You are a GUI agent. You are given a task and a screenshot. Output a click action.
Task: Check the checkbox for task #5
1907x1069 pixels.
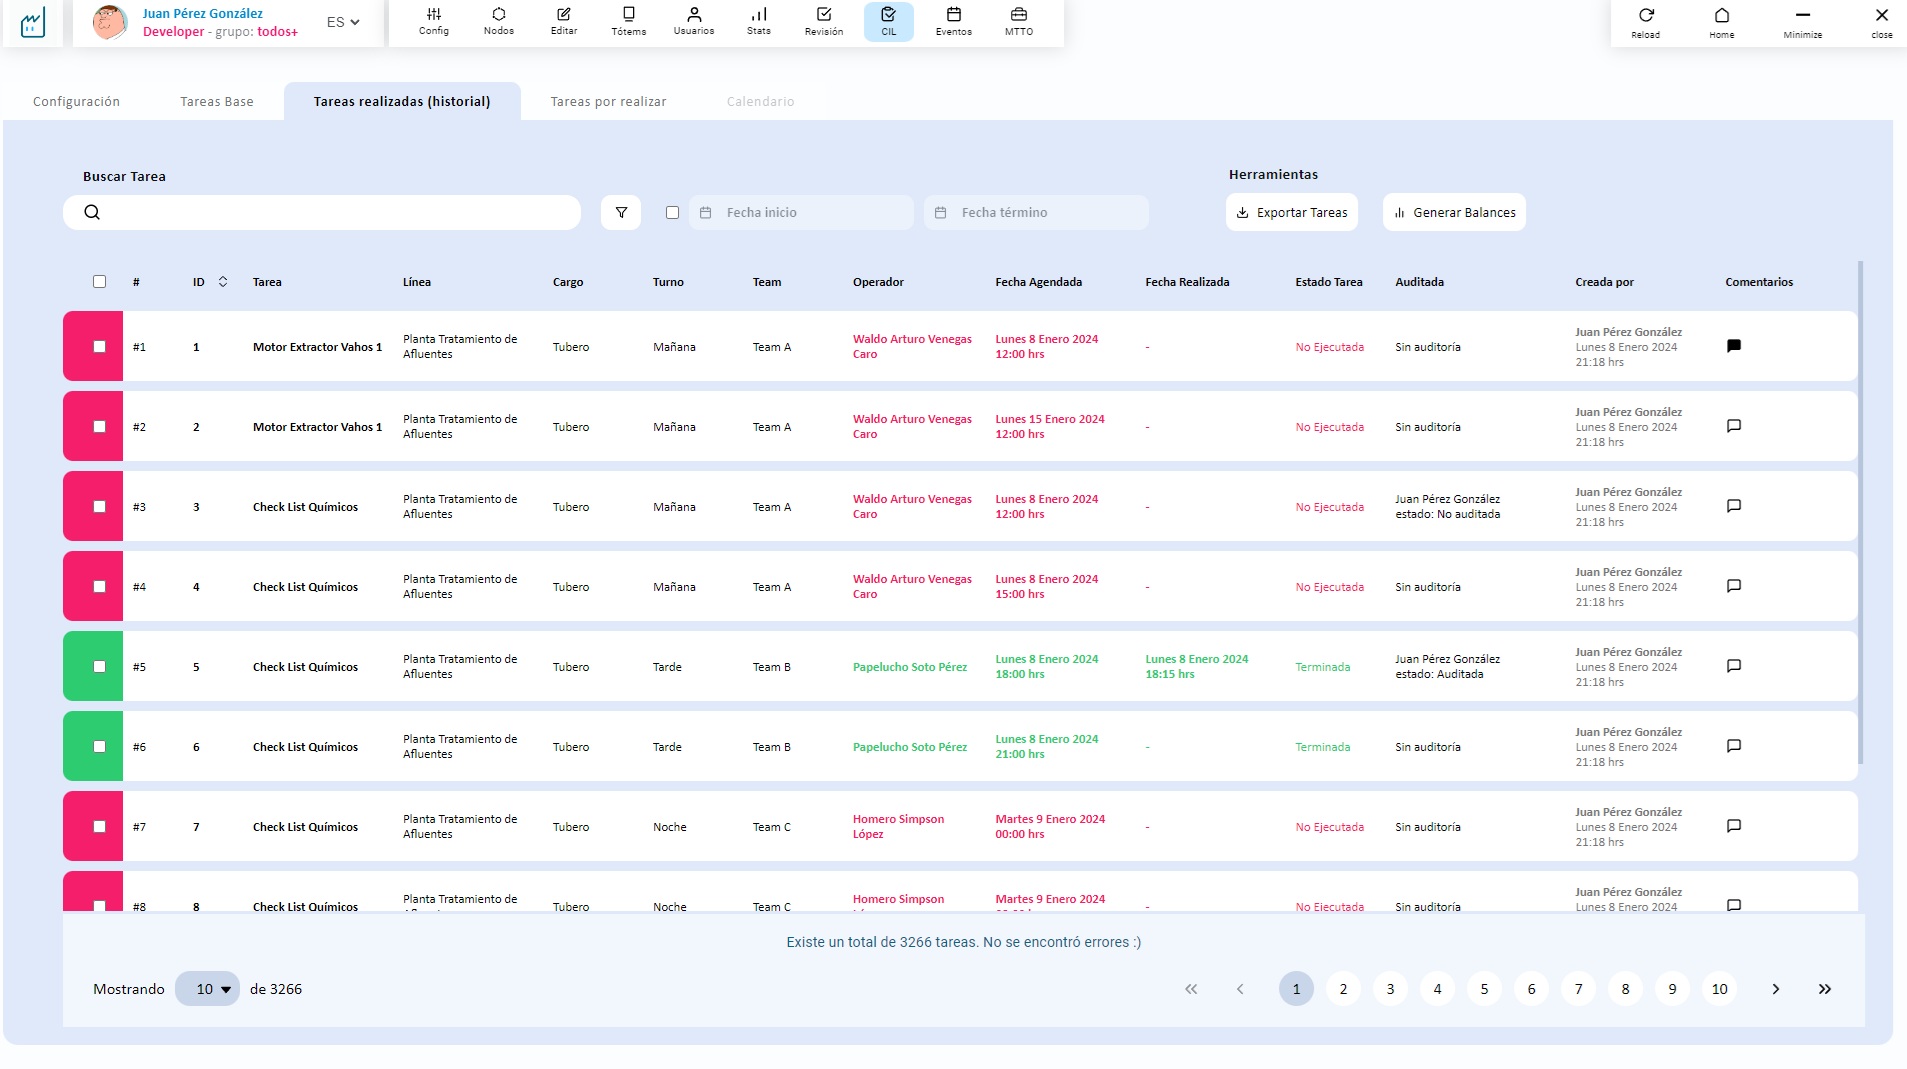point(99,667)
